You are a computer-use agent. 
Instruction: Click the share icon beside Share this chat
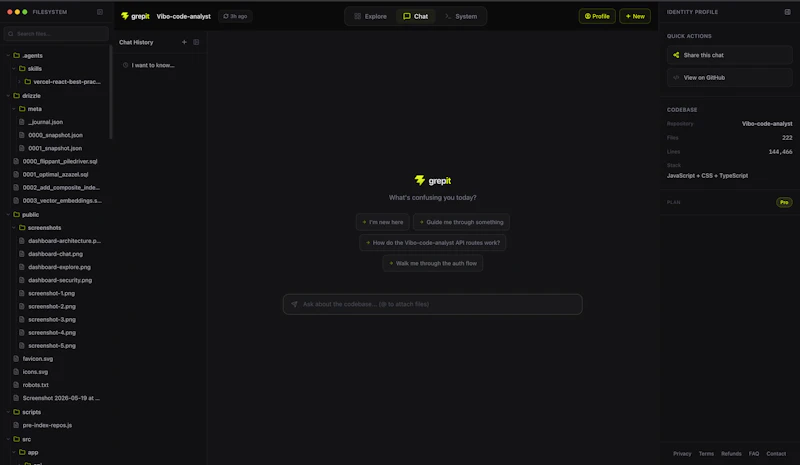[676, 55]
